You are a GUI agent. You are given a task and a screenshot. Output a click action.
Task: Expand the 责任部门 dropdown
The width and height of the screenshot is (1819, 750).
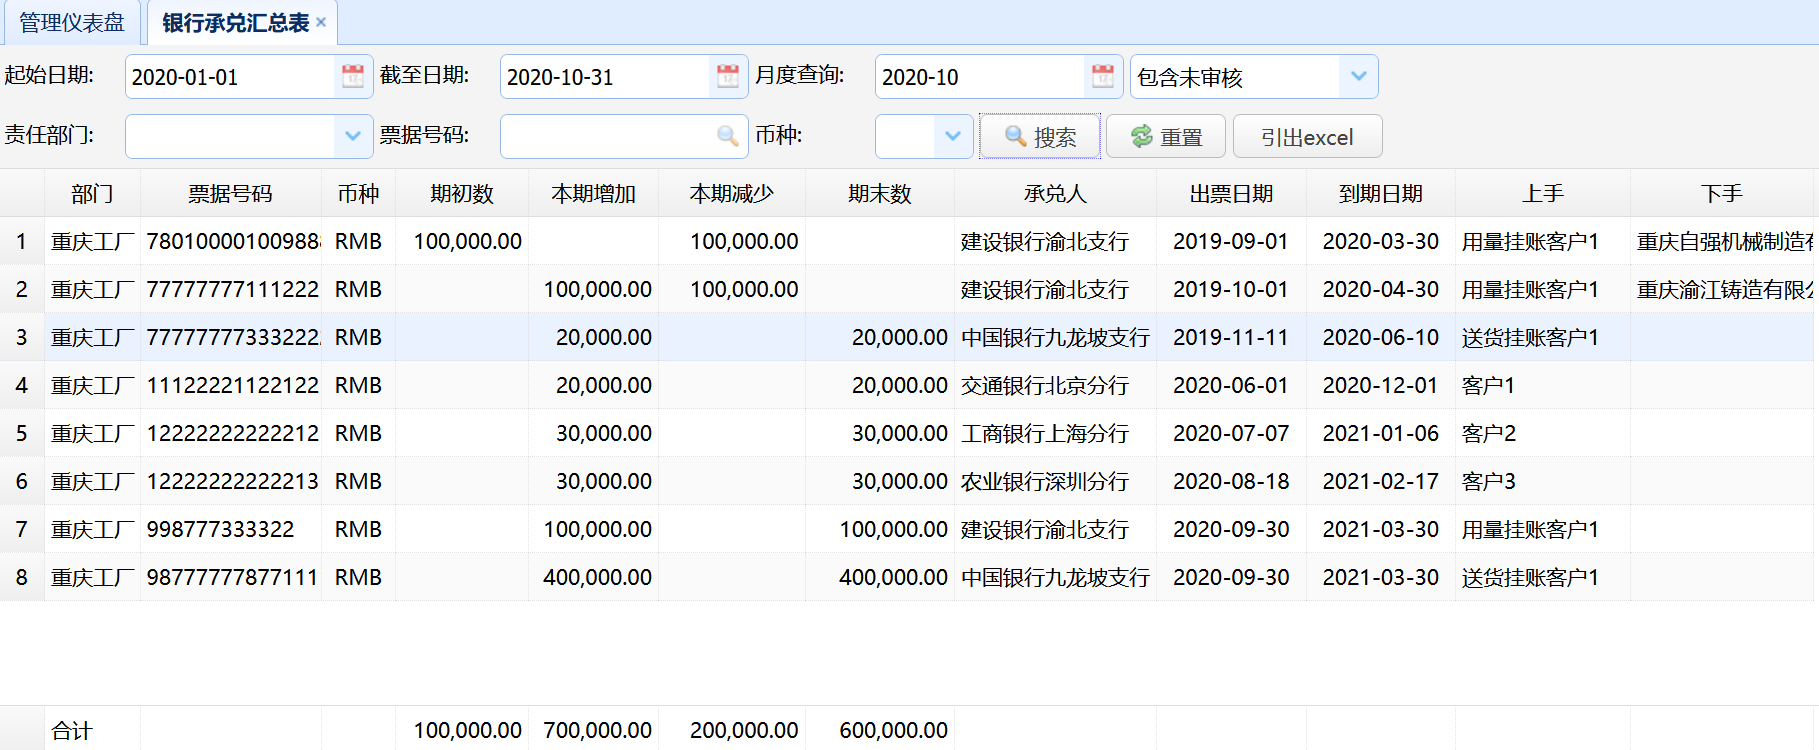[x=352, y=136]
